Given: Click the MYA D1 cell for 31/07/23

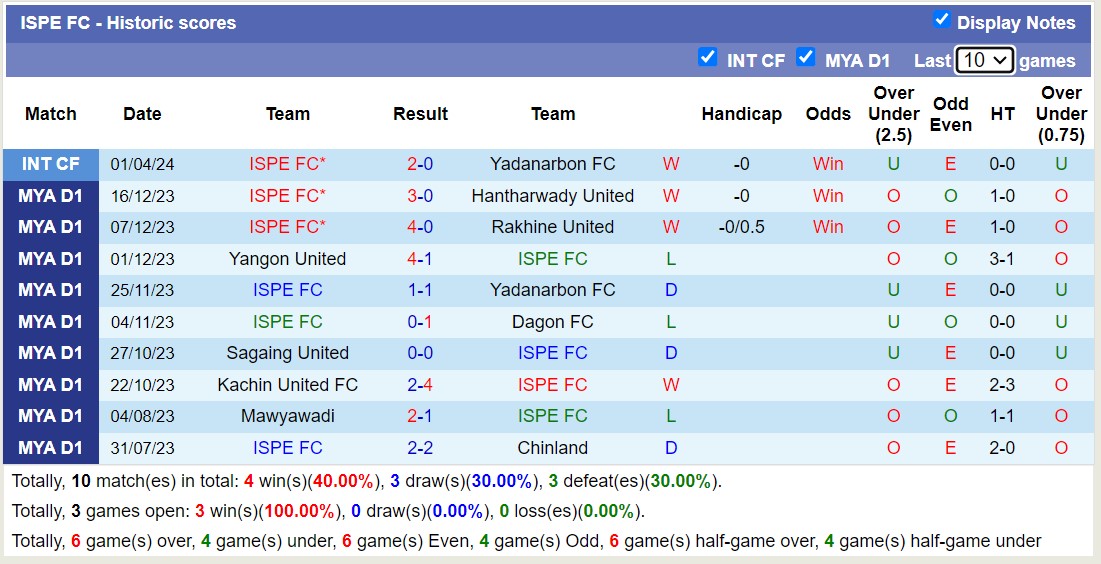Looking at the screenshot, I should coord(51,448).
